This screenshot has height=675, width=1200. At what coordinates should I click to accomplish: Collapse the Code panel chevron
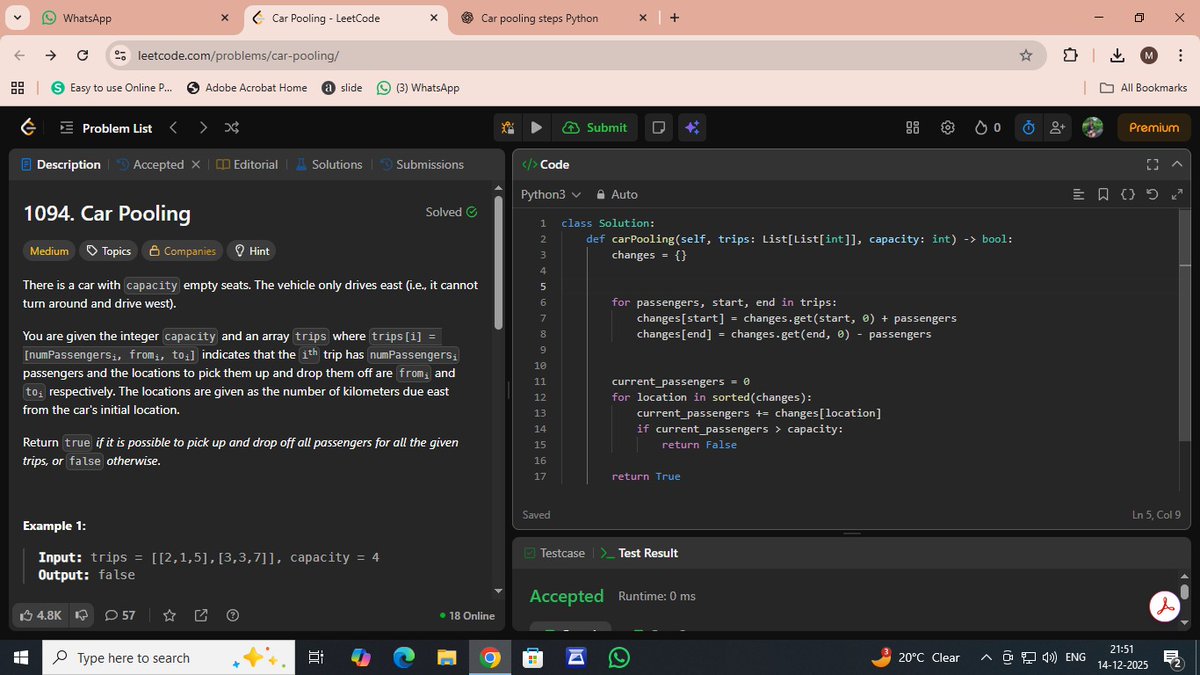(1176, 164)
